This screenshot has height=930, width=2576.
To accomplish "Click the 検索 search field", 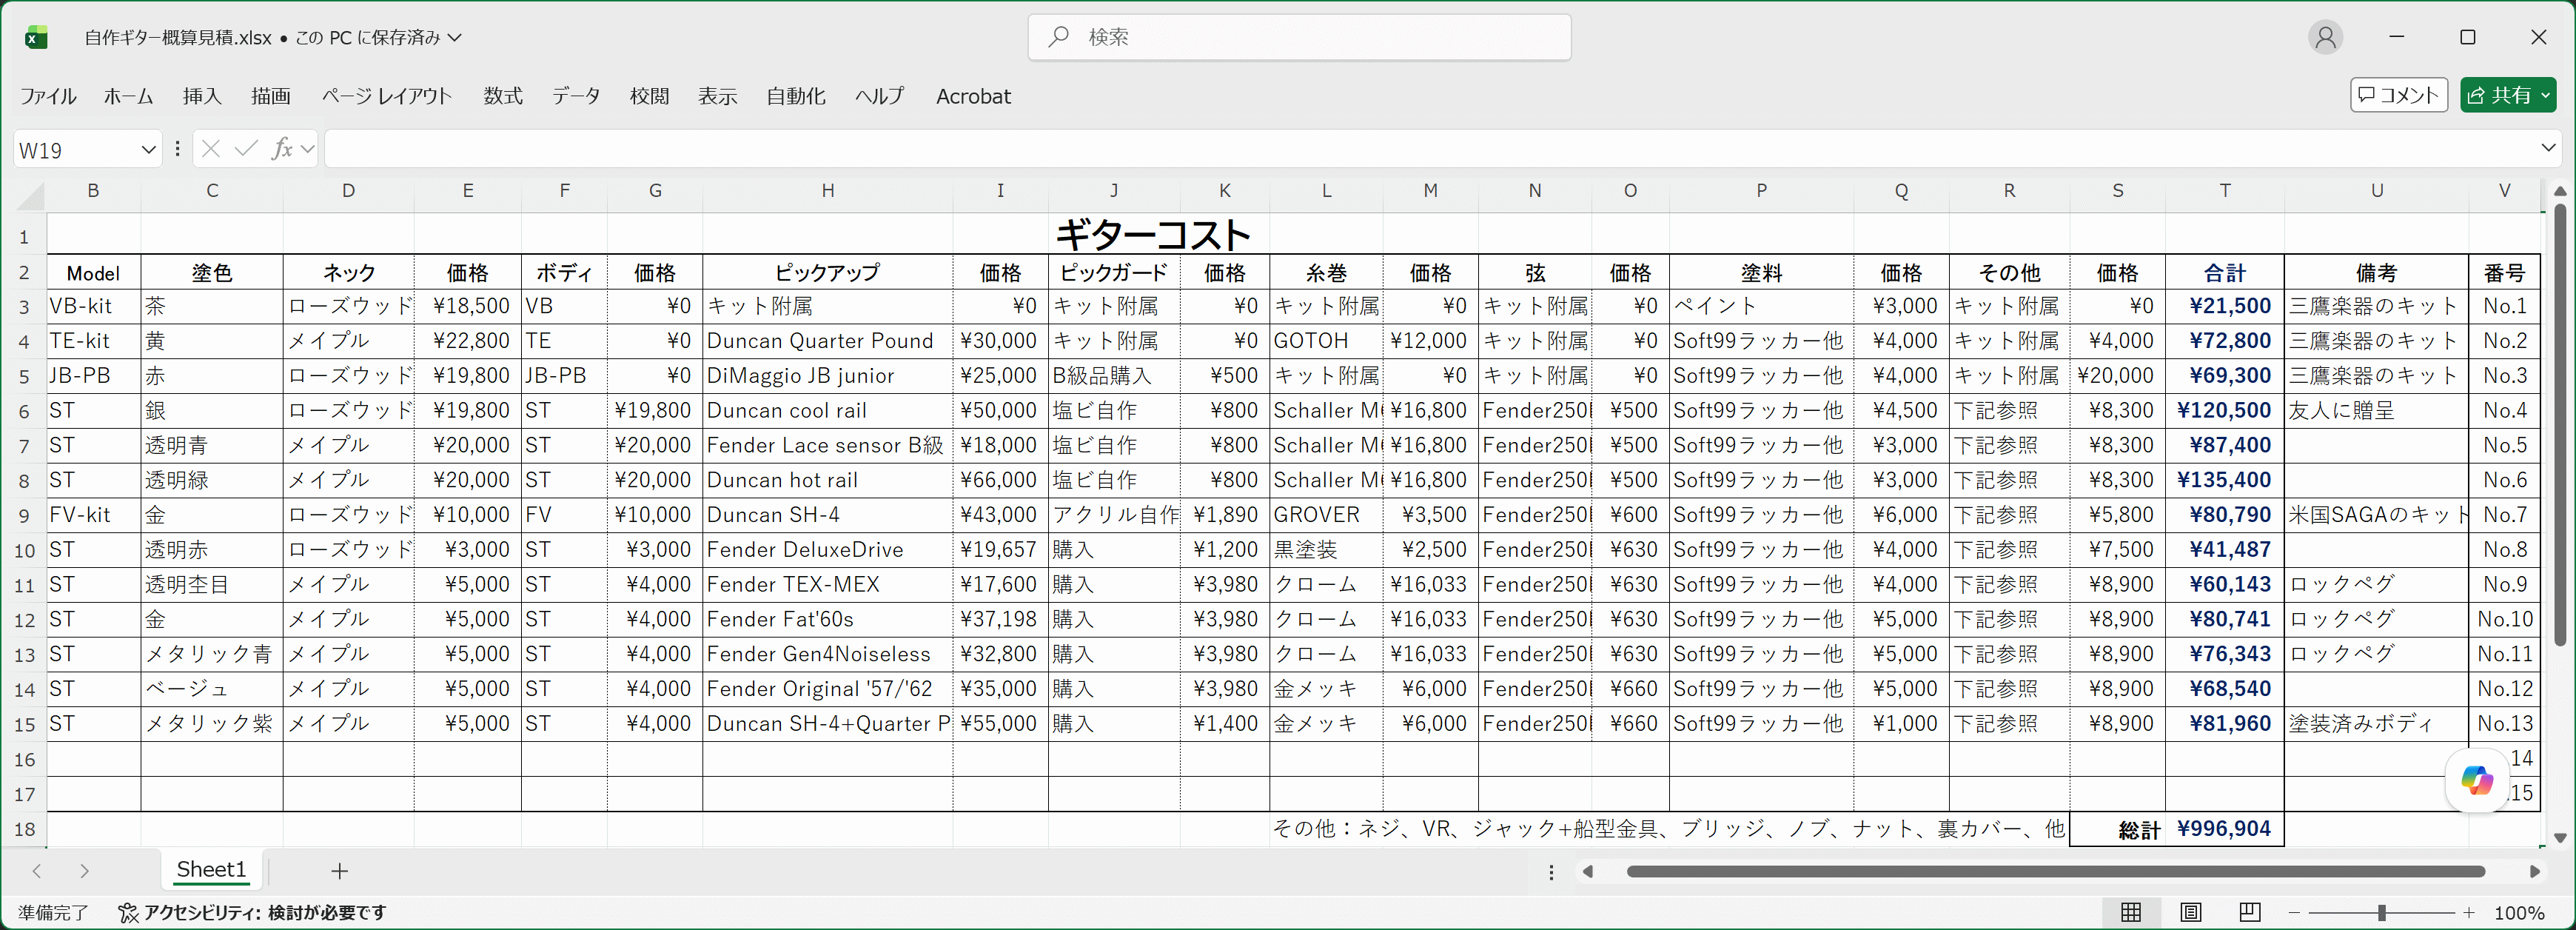I will click(1299, 37).
